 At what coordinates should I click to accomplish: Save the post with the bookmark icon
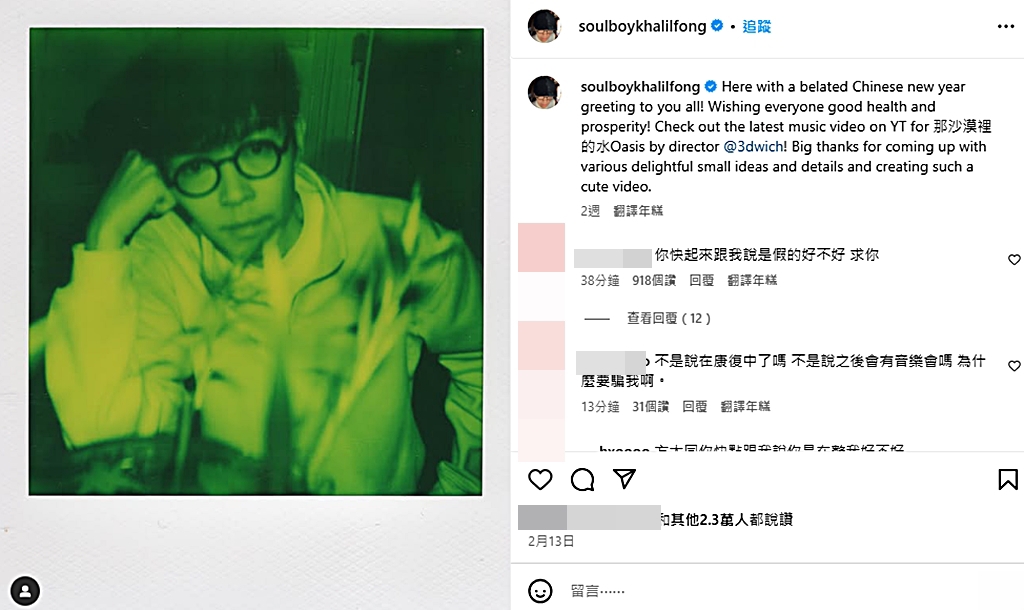click(1008, 479)
